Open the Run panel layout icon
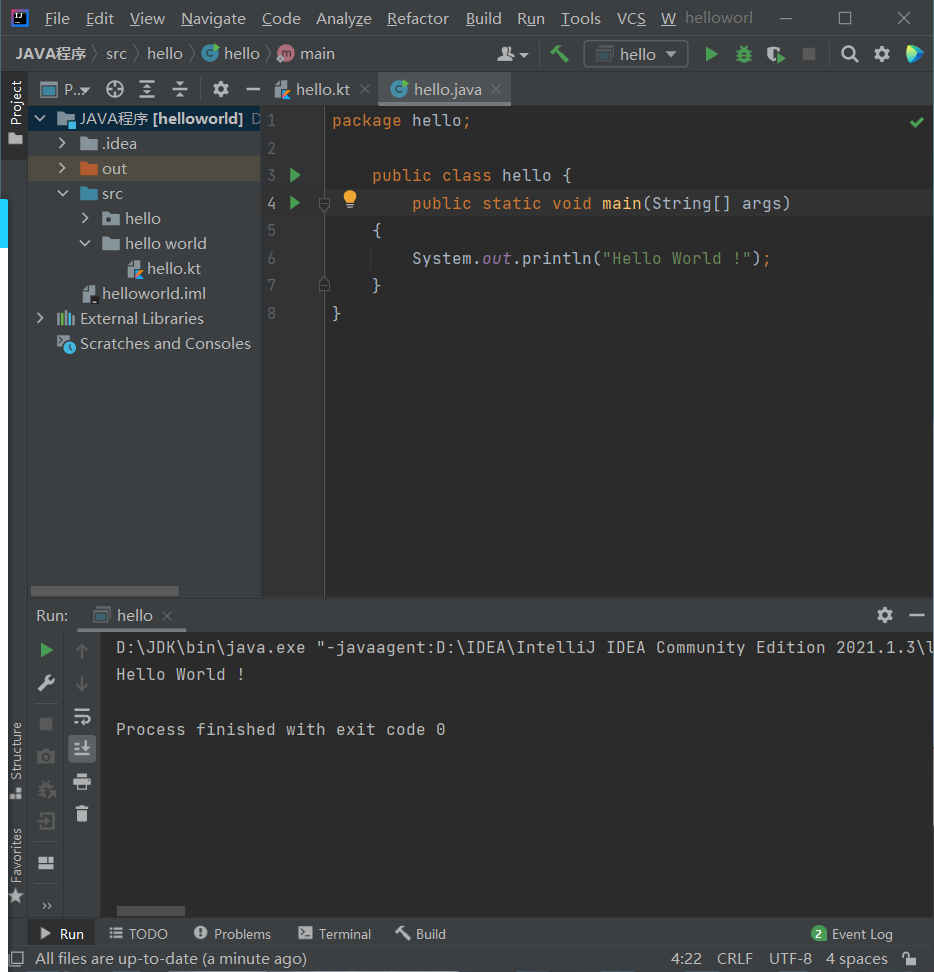The height and width of the screenshot is (972, 934). [x=46, y=862]
